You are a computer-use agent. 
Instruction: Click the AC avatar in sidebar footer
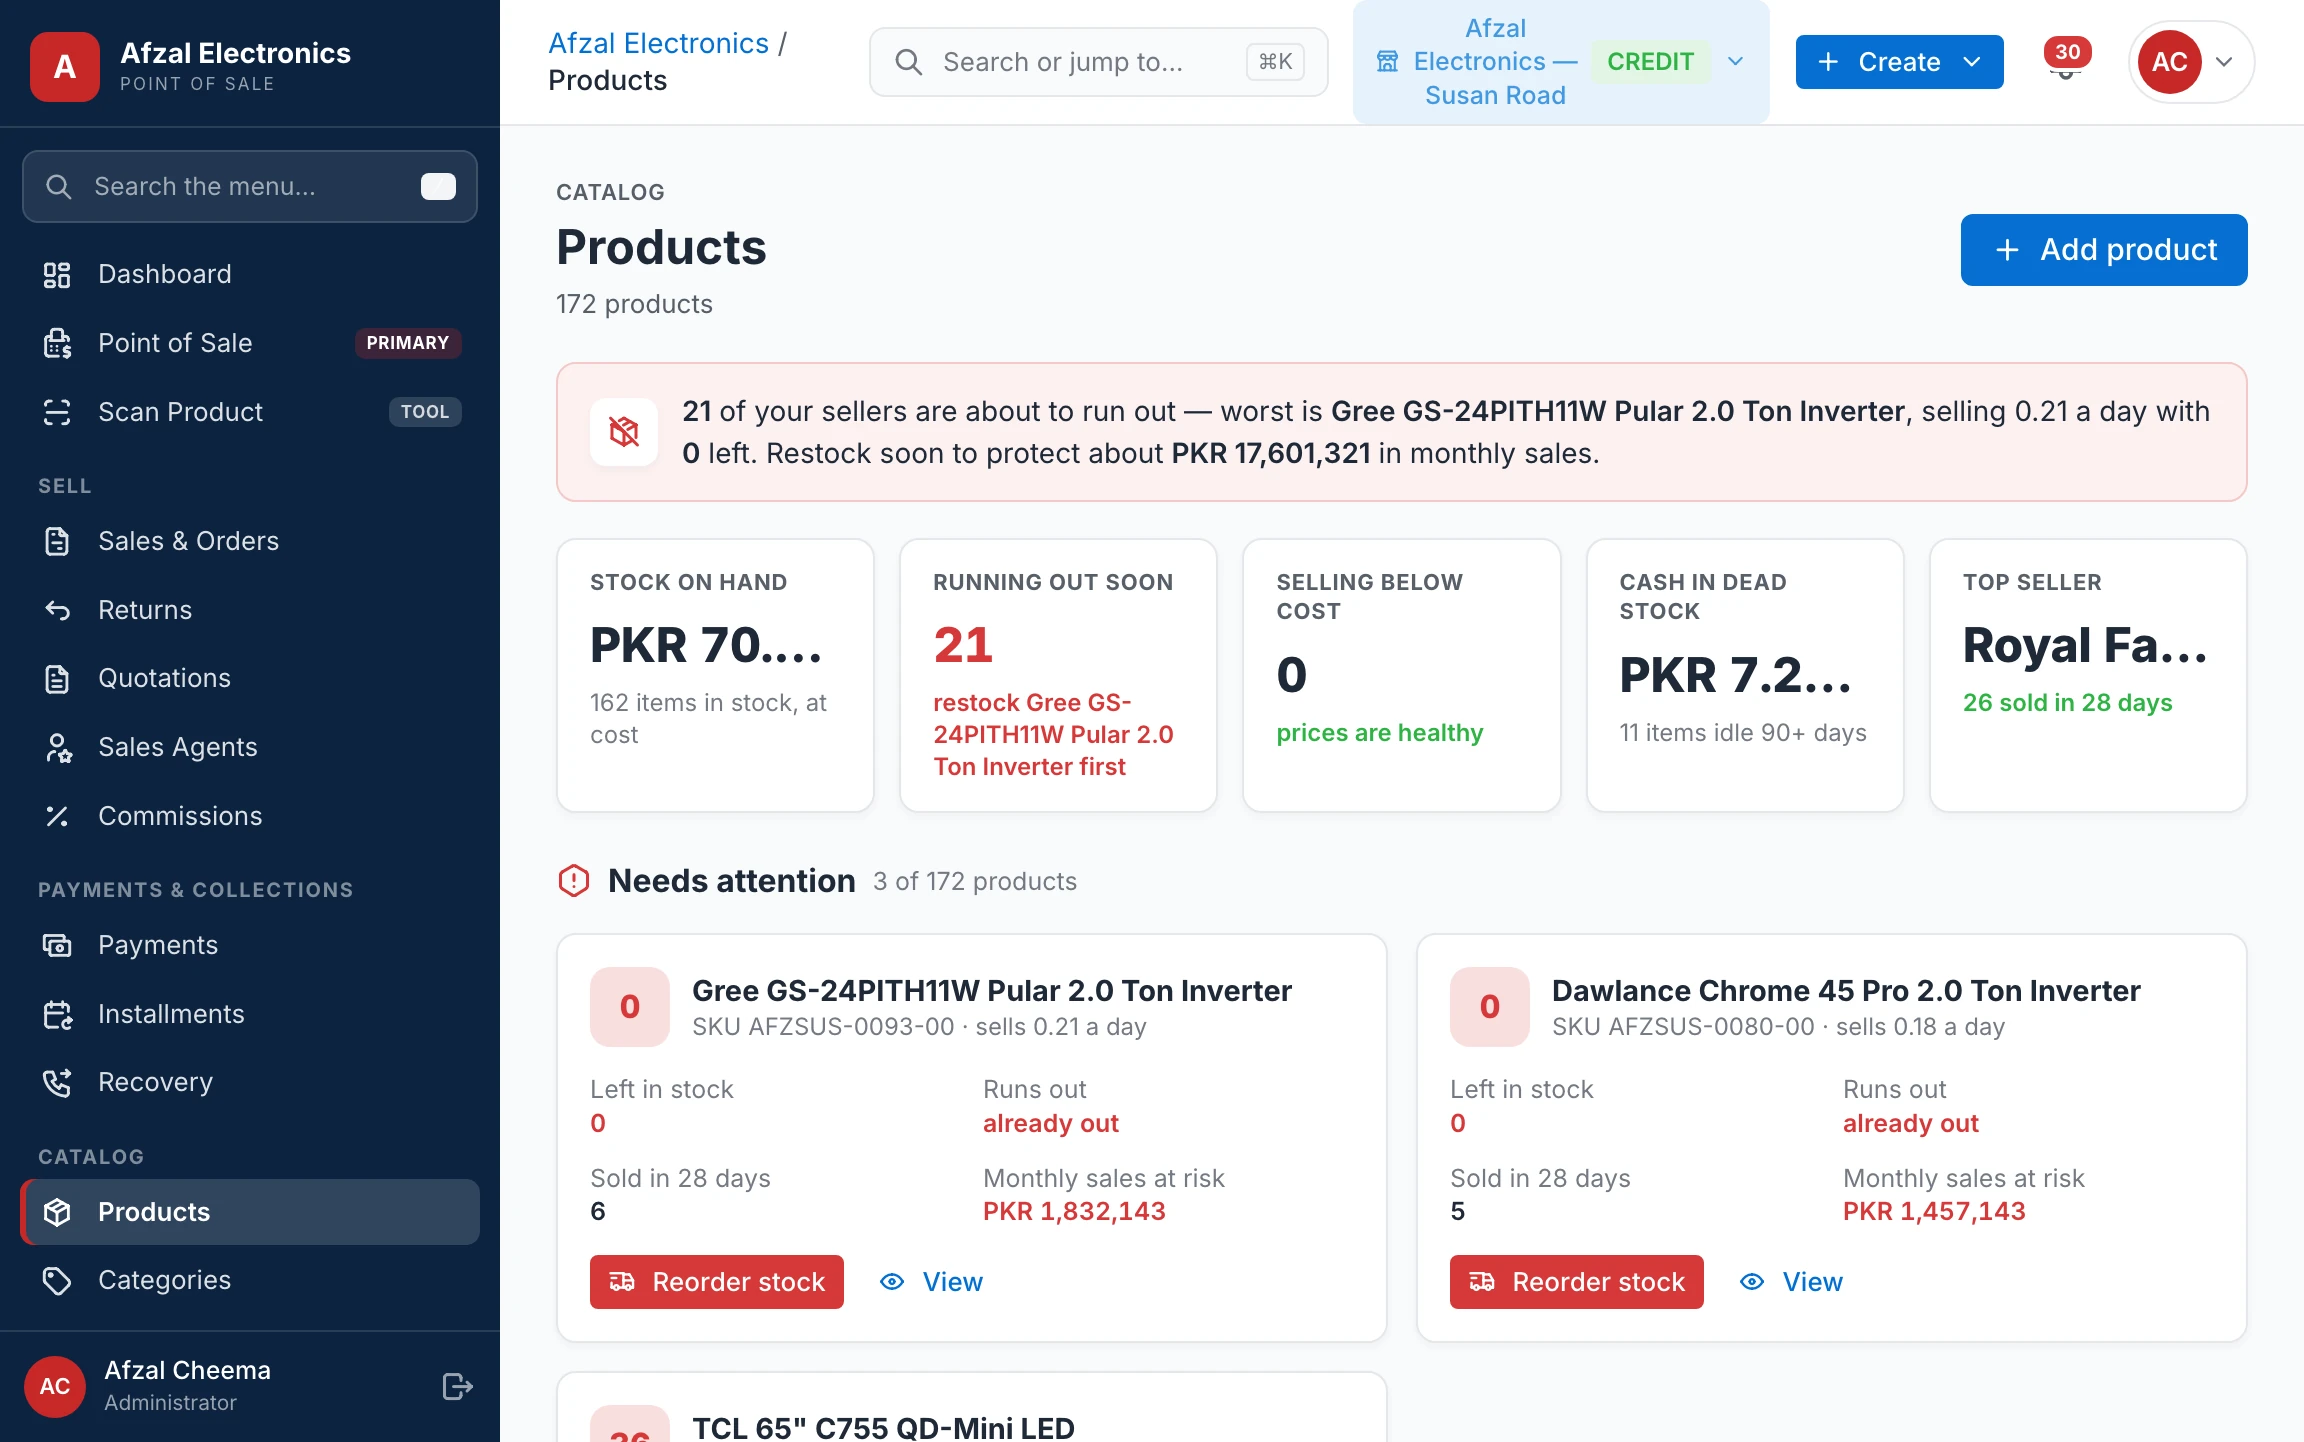tap(55, 1386)
